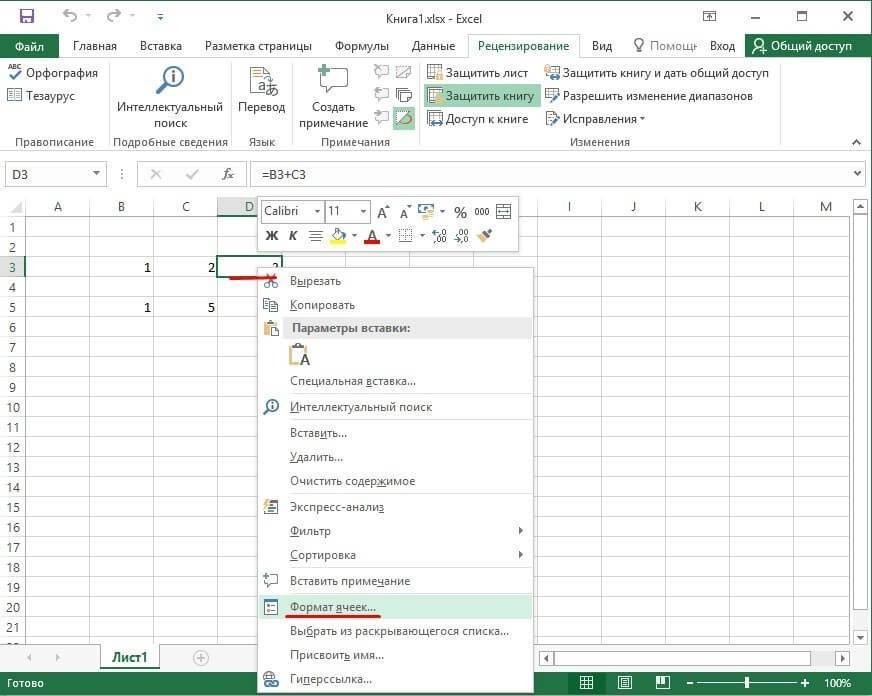Open the font dropdown showing Calibri
Screen dimensions: 872x696
[x=318, y=211]
